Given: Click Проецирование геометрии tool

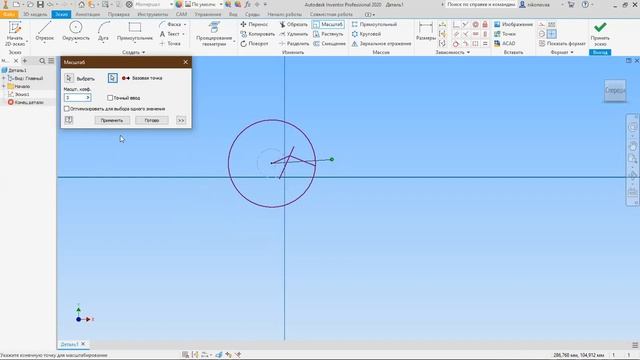Looking at the screenshot, I should 214,33.
